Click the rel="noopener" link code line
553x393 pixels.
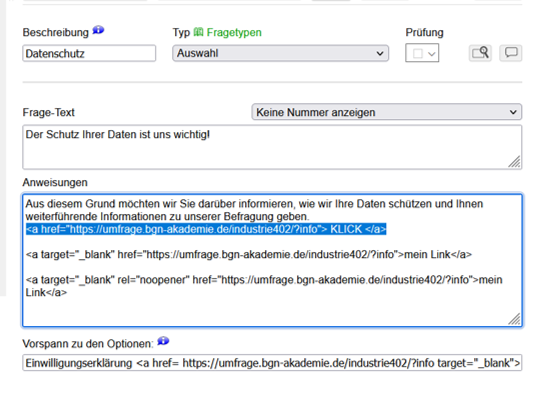264,286
